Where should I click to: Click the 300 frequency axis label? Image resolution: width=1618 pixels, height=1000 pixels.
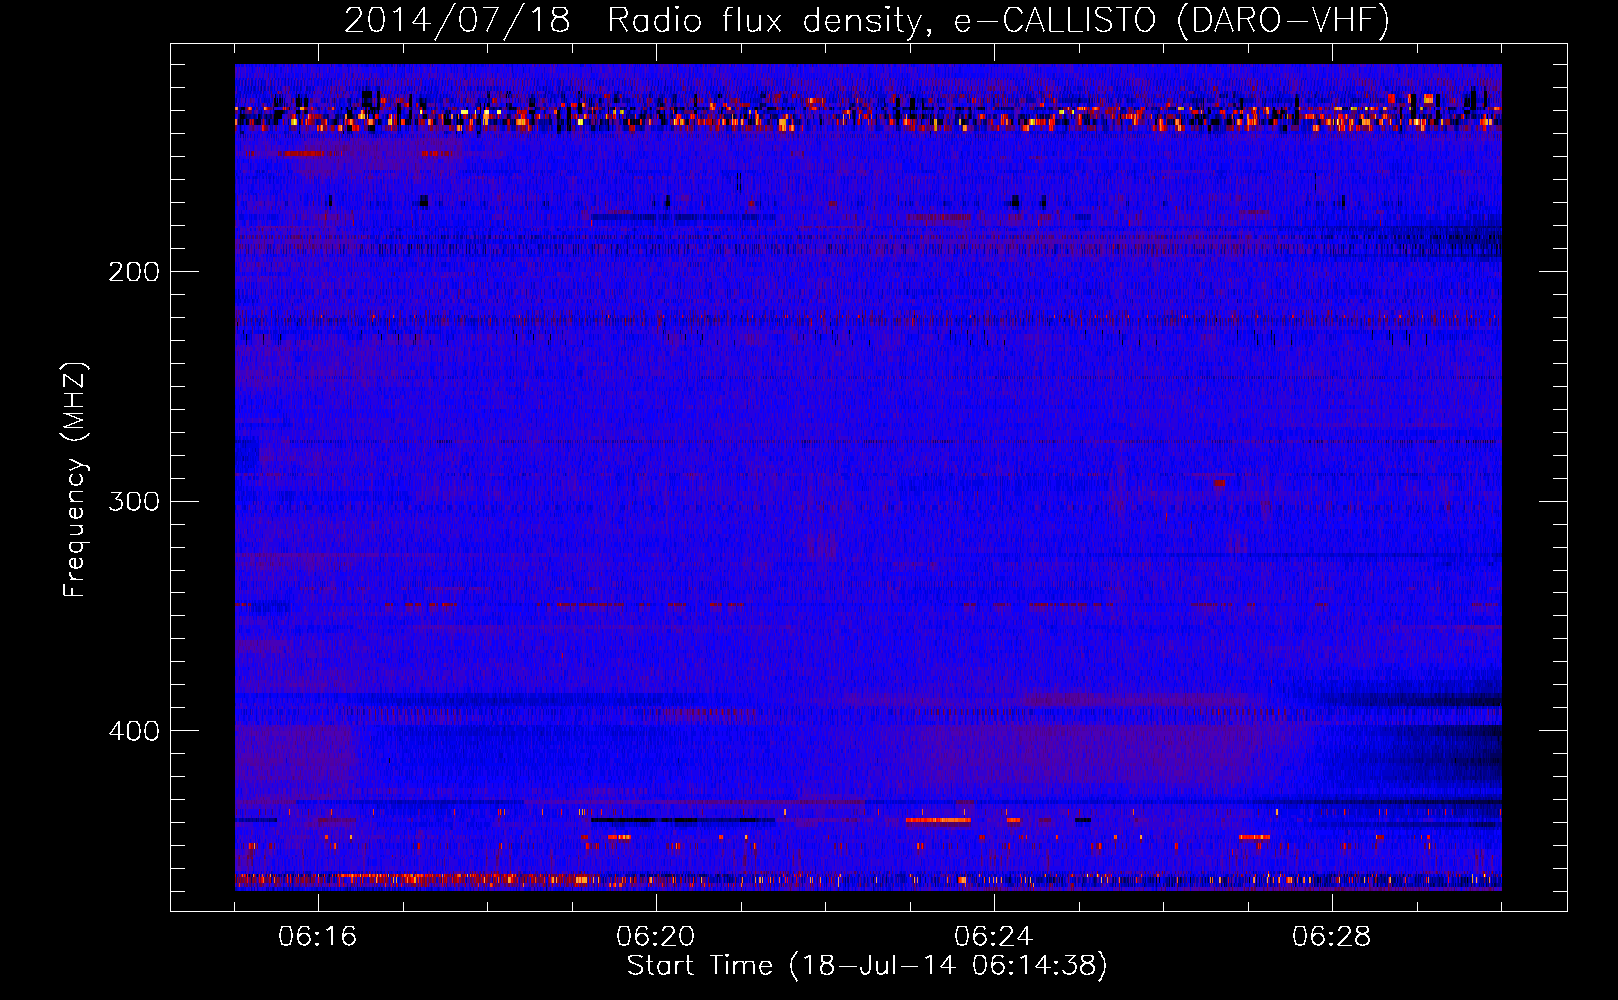coord(134,501)
